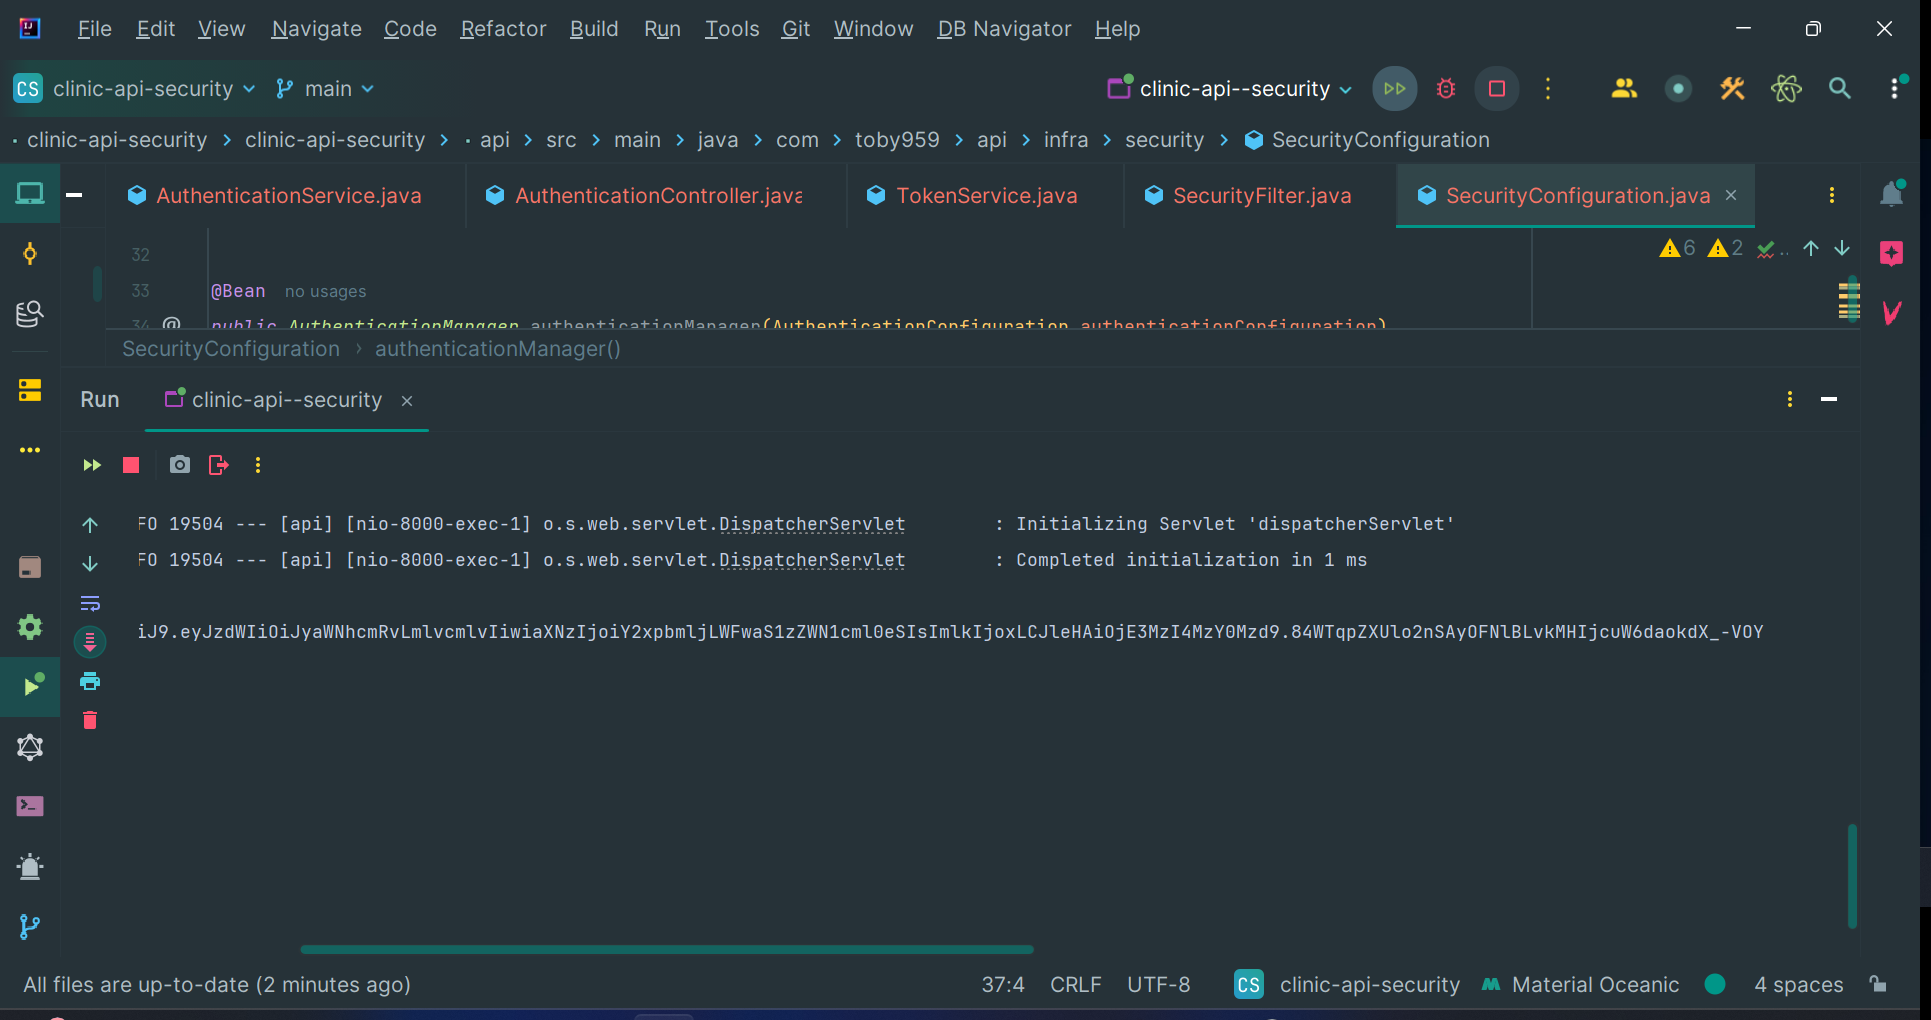This screenshot has width=1931, height=1020.
Task: Click UTF-8 encoding in status bar
Action: 1159,985
